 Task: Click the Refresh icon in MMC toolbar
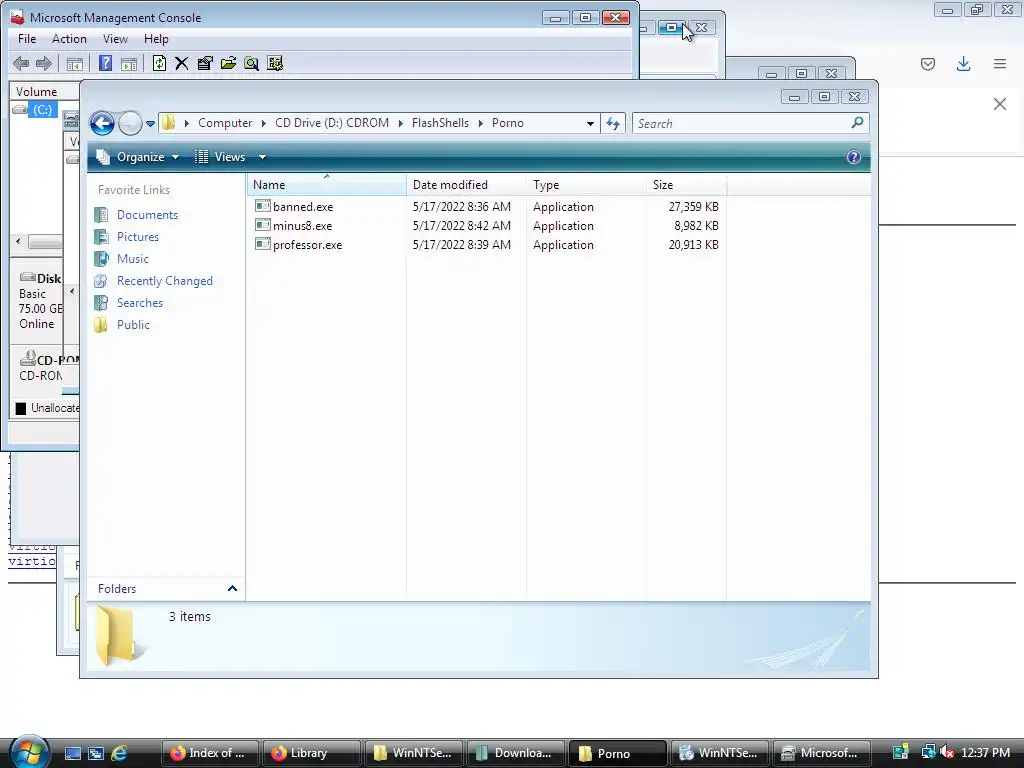pos(159,63)
